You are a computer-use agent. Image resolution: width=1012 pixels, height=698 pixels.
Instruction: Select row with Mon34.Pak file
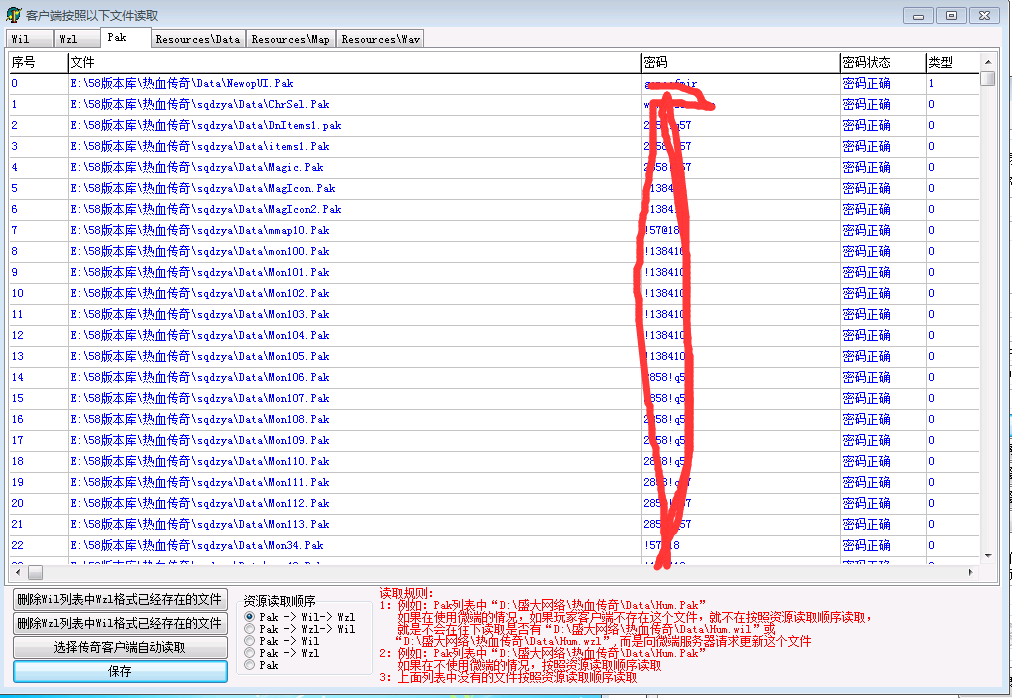494,545
